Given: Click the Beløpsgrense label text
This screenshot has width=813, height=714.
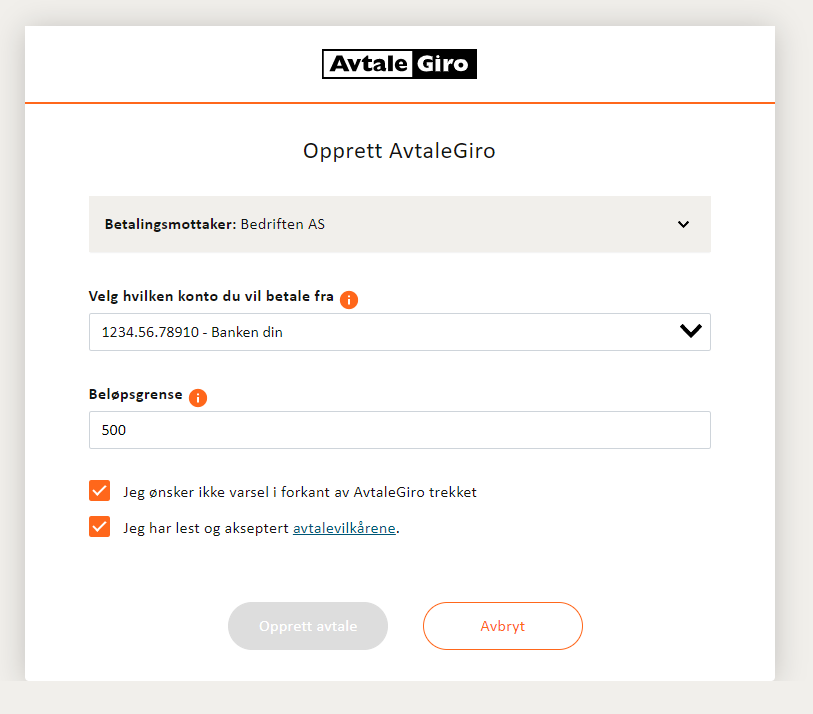Looking at the screenshot, I should coord(136,395).
